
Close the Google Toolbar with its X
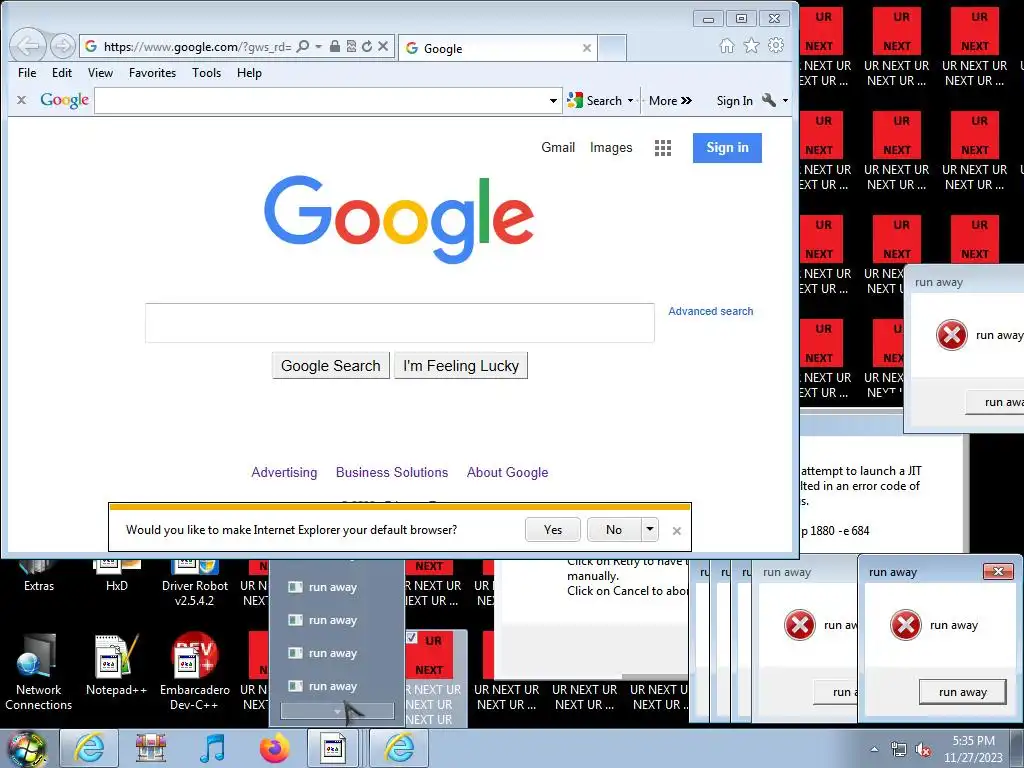click(22, 100)
